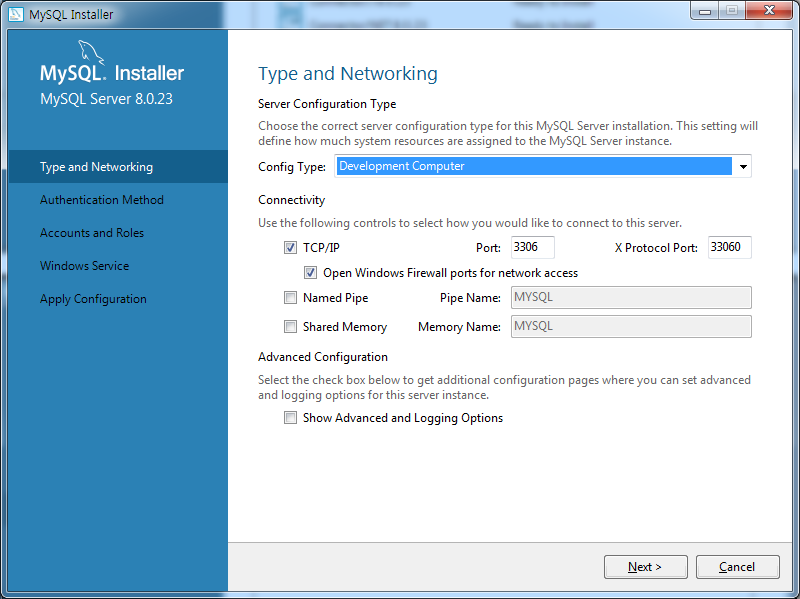Go to Type and Networking step
Viewport: 800px width, 599px height.
(x=118, y=167)
